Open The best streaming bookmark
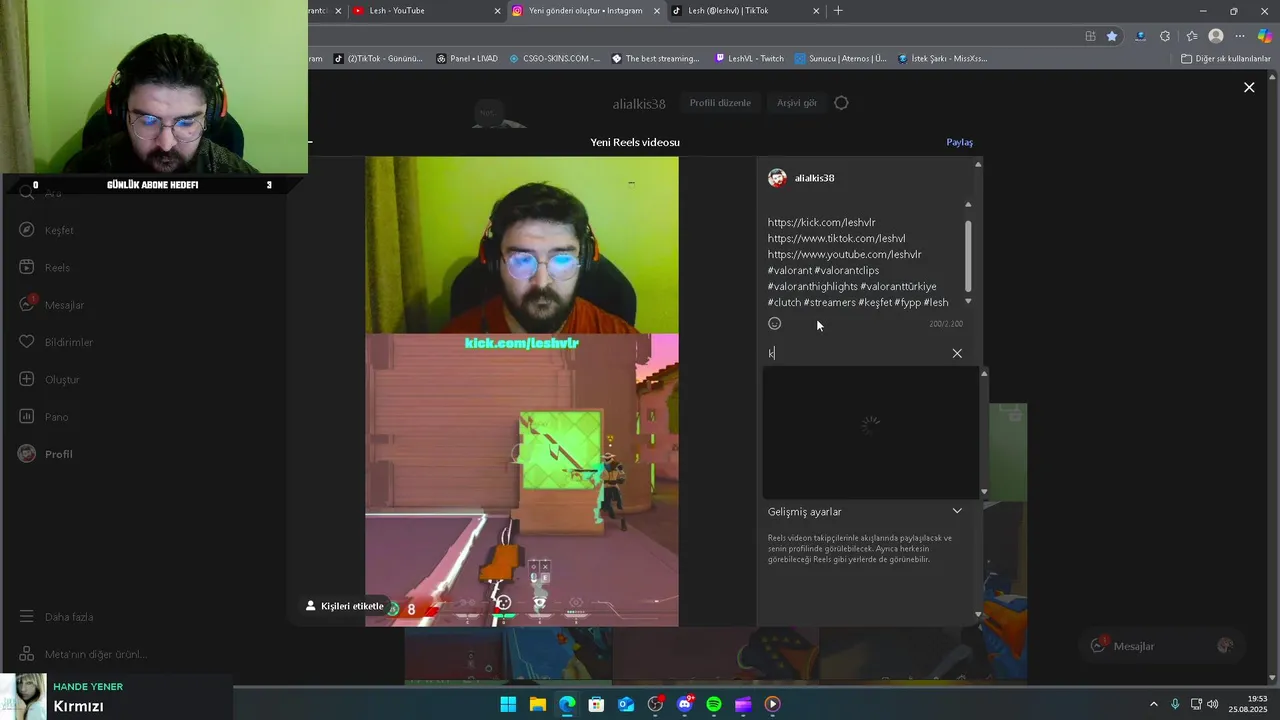1280x720 pixels. click(656, 59)
